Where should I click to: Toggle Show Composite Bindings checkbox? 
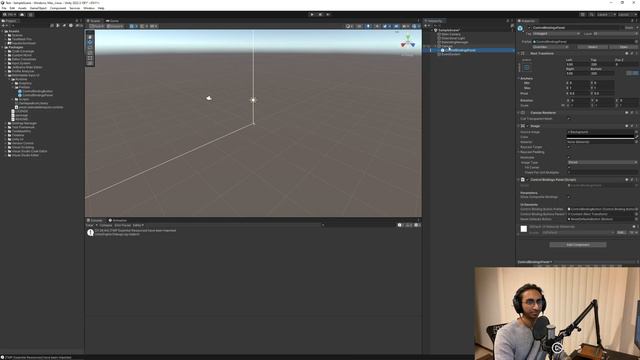click(x=569, y=197)
